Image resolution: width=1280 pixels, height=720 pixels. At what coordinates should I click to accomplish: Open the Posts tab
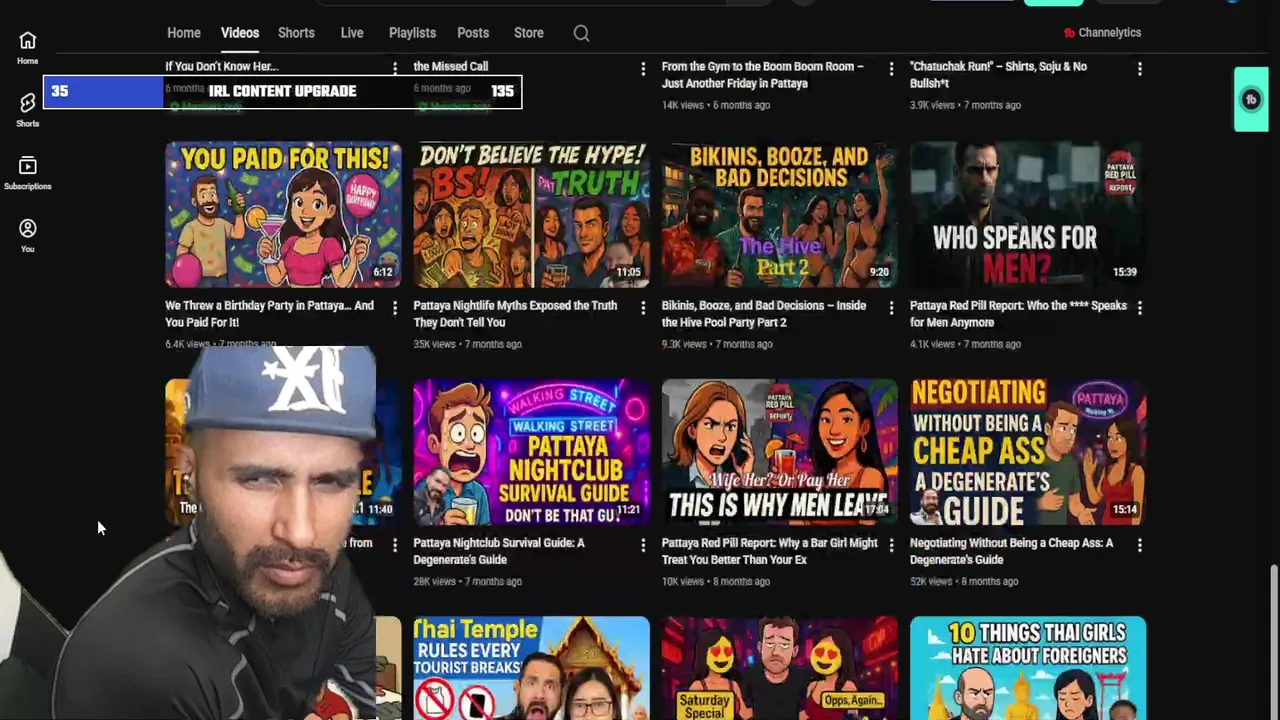[x=473, y=33]
